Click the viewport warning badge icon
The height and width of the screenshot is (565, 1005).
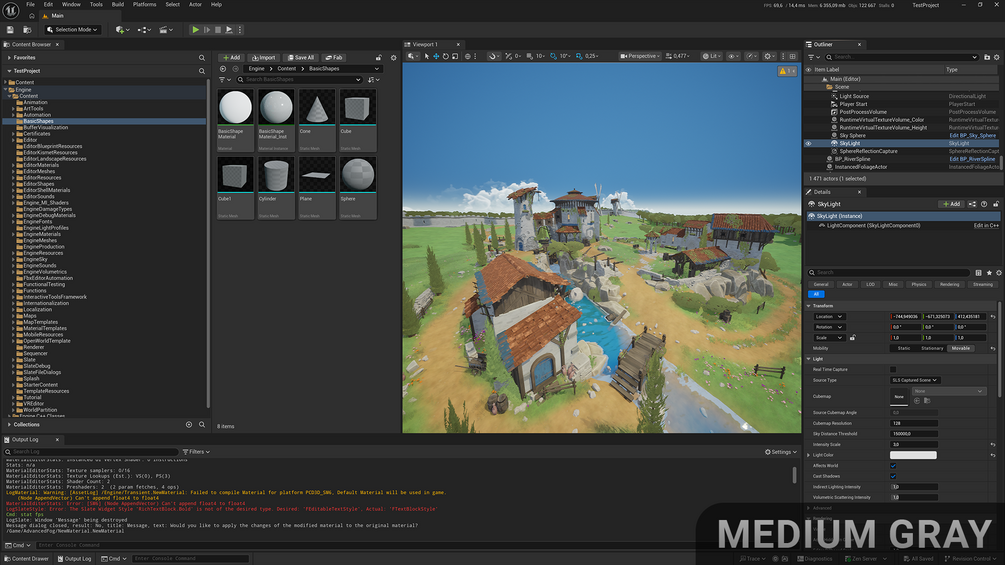[x=787, y=71]
